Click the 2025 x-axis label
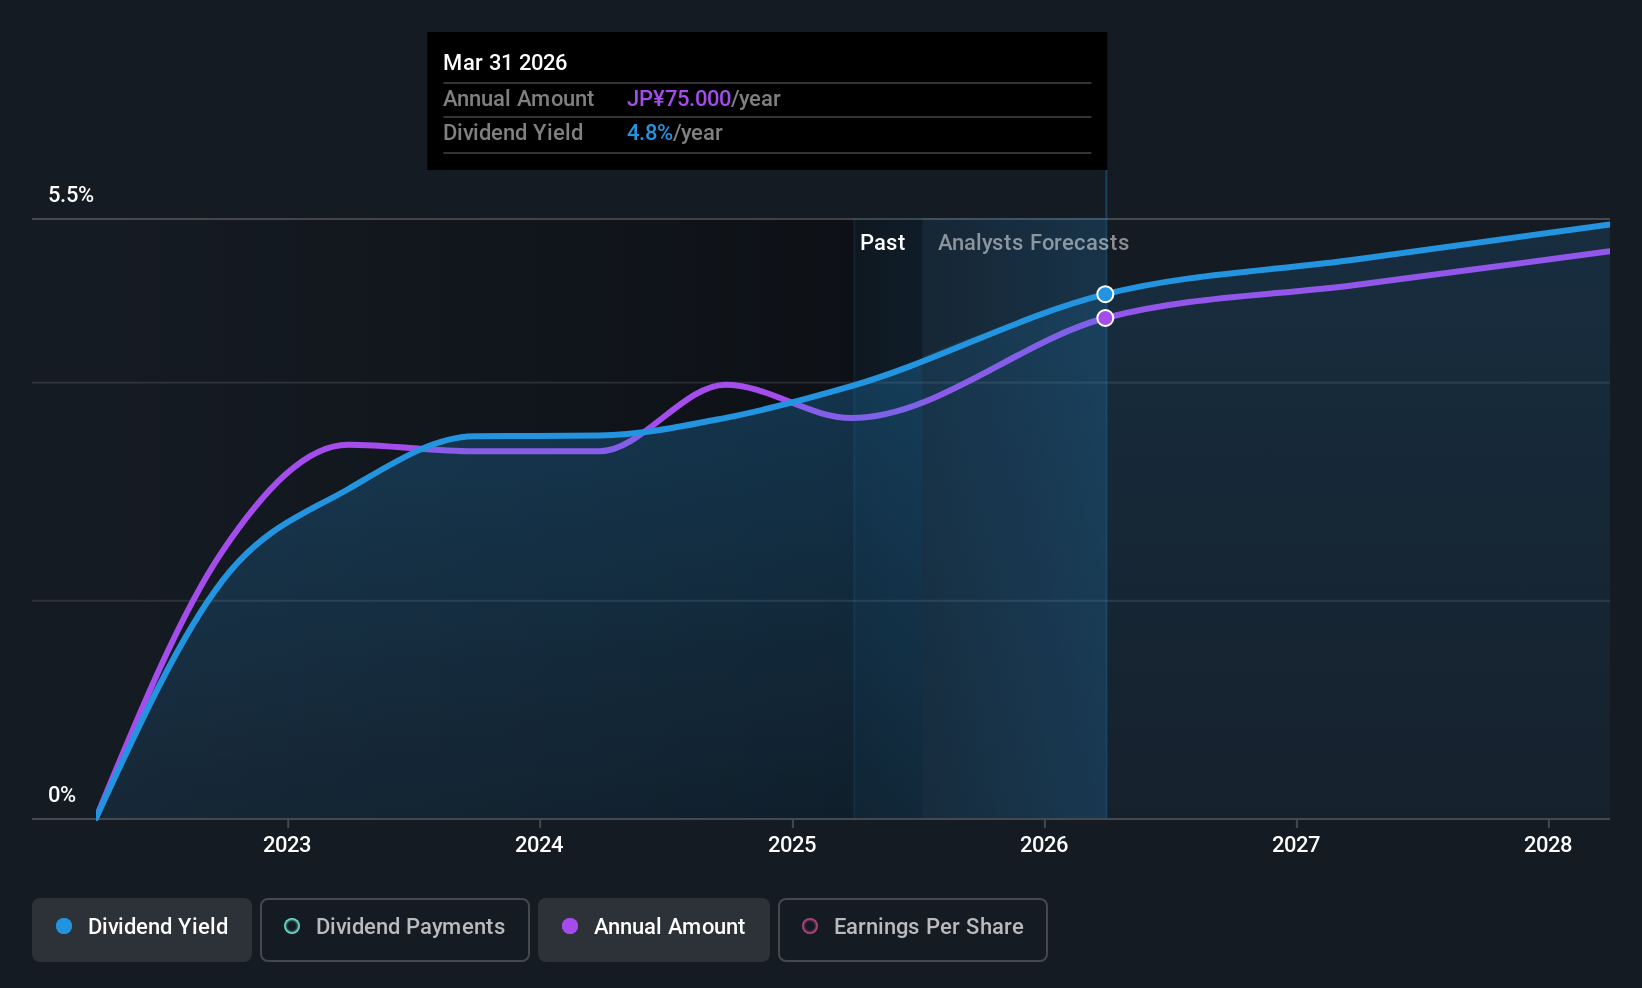 coord(792,845)
